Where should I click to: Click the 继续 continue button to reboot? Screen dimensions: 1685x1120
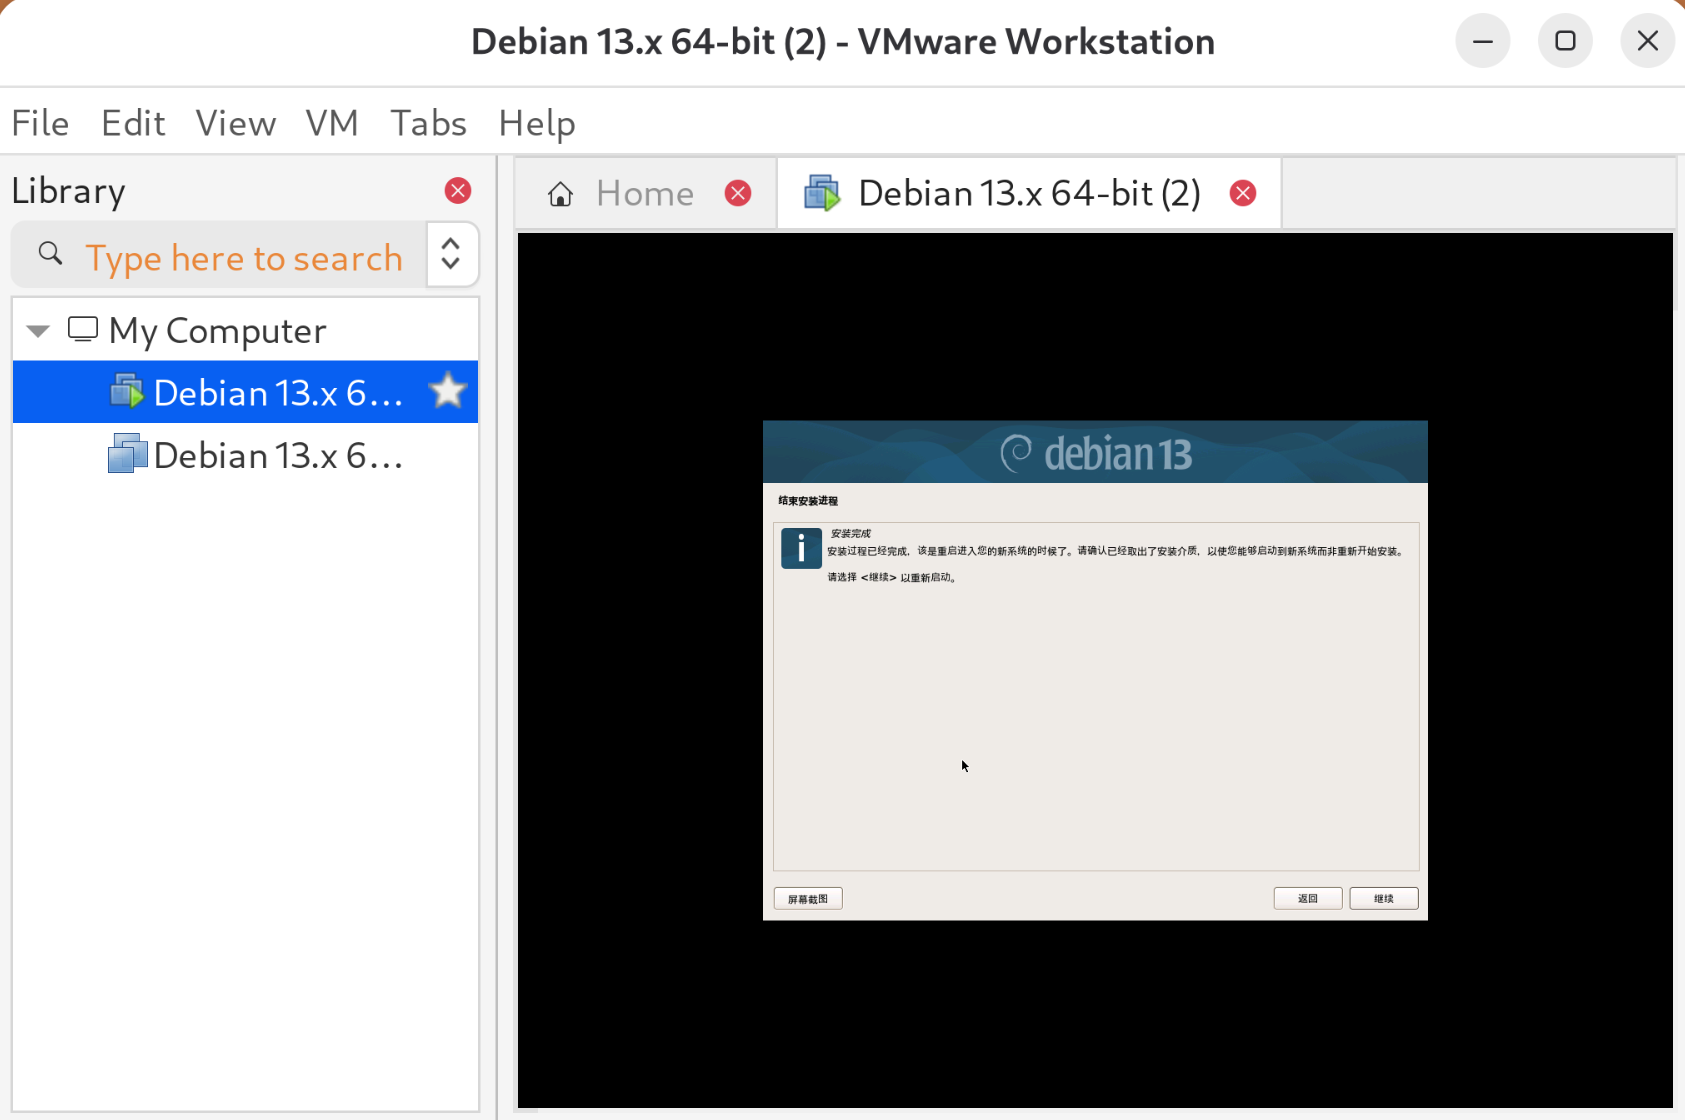(x=1384, y=899)
